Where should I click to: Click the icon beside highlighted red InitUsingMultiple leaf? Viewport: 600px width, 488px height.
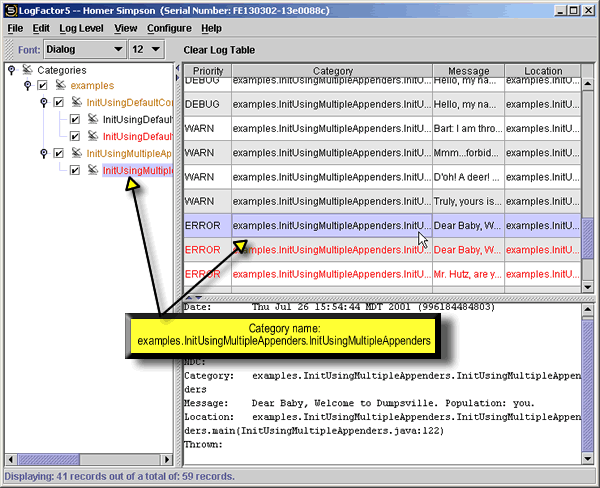[92, 171]
